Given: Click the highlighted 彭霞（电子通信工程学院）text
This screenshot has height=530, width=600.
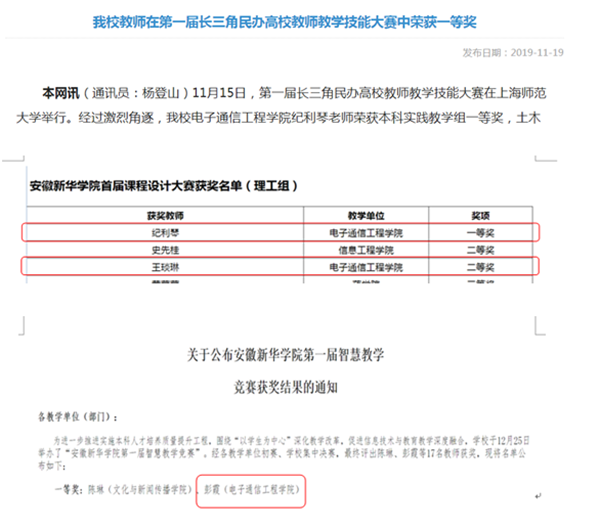Looking at the screenshot, I should point(249,492).
